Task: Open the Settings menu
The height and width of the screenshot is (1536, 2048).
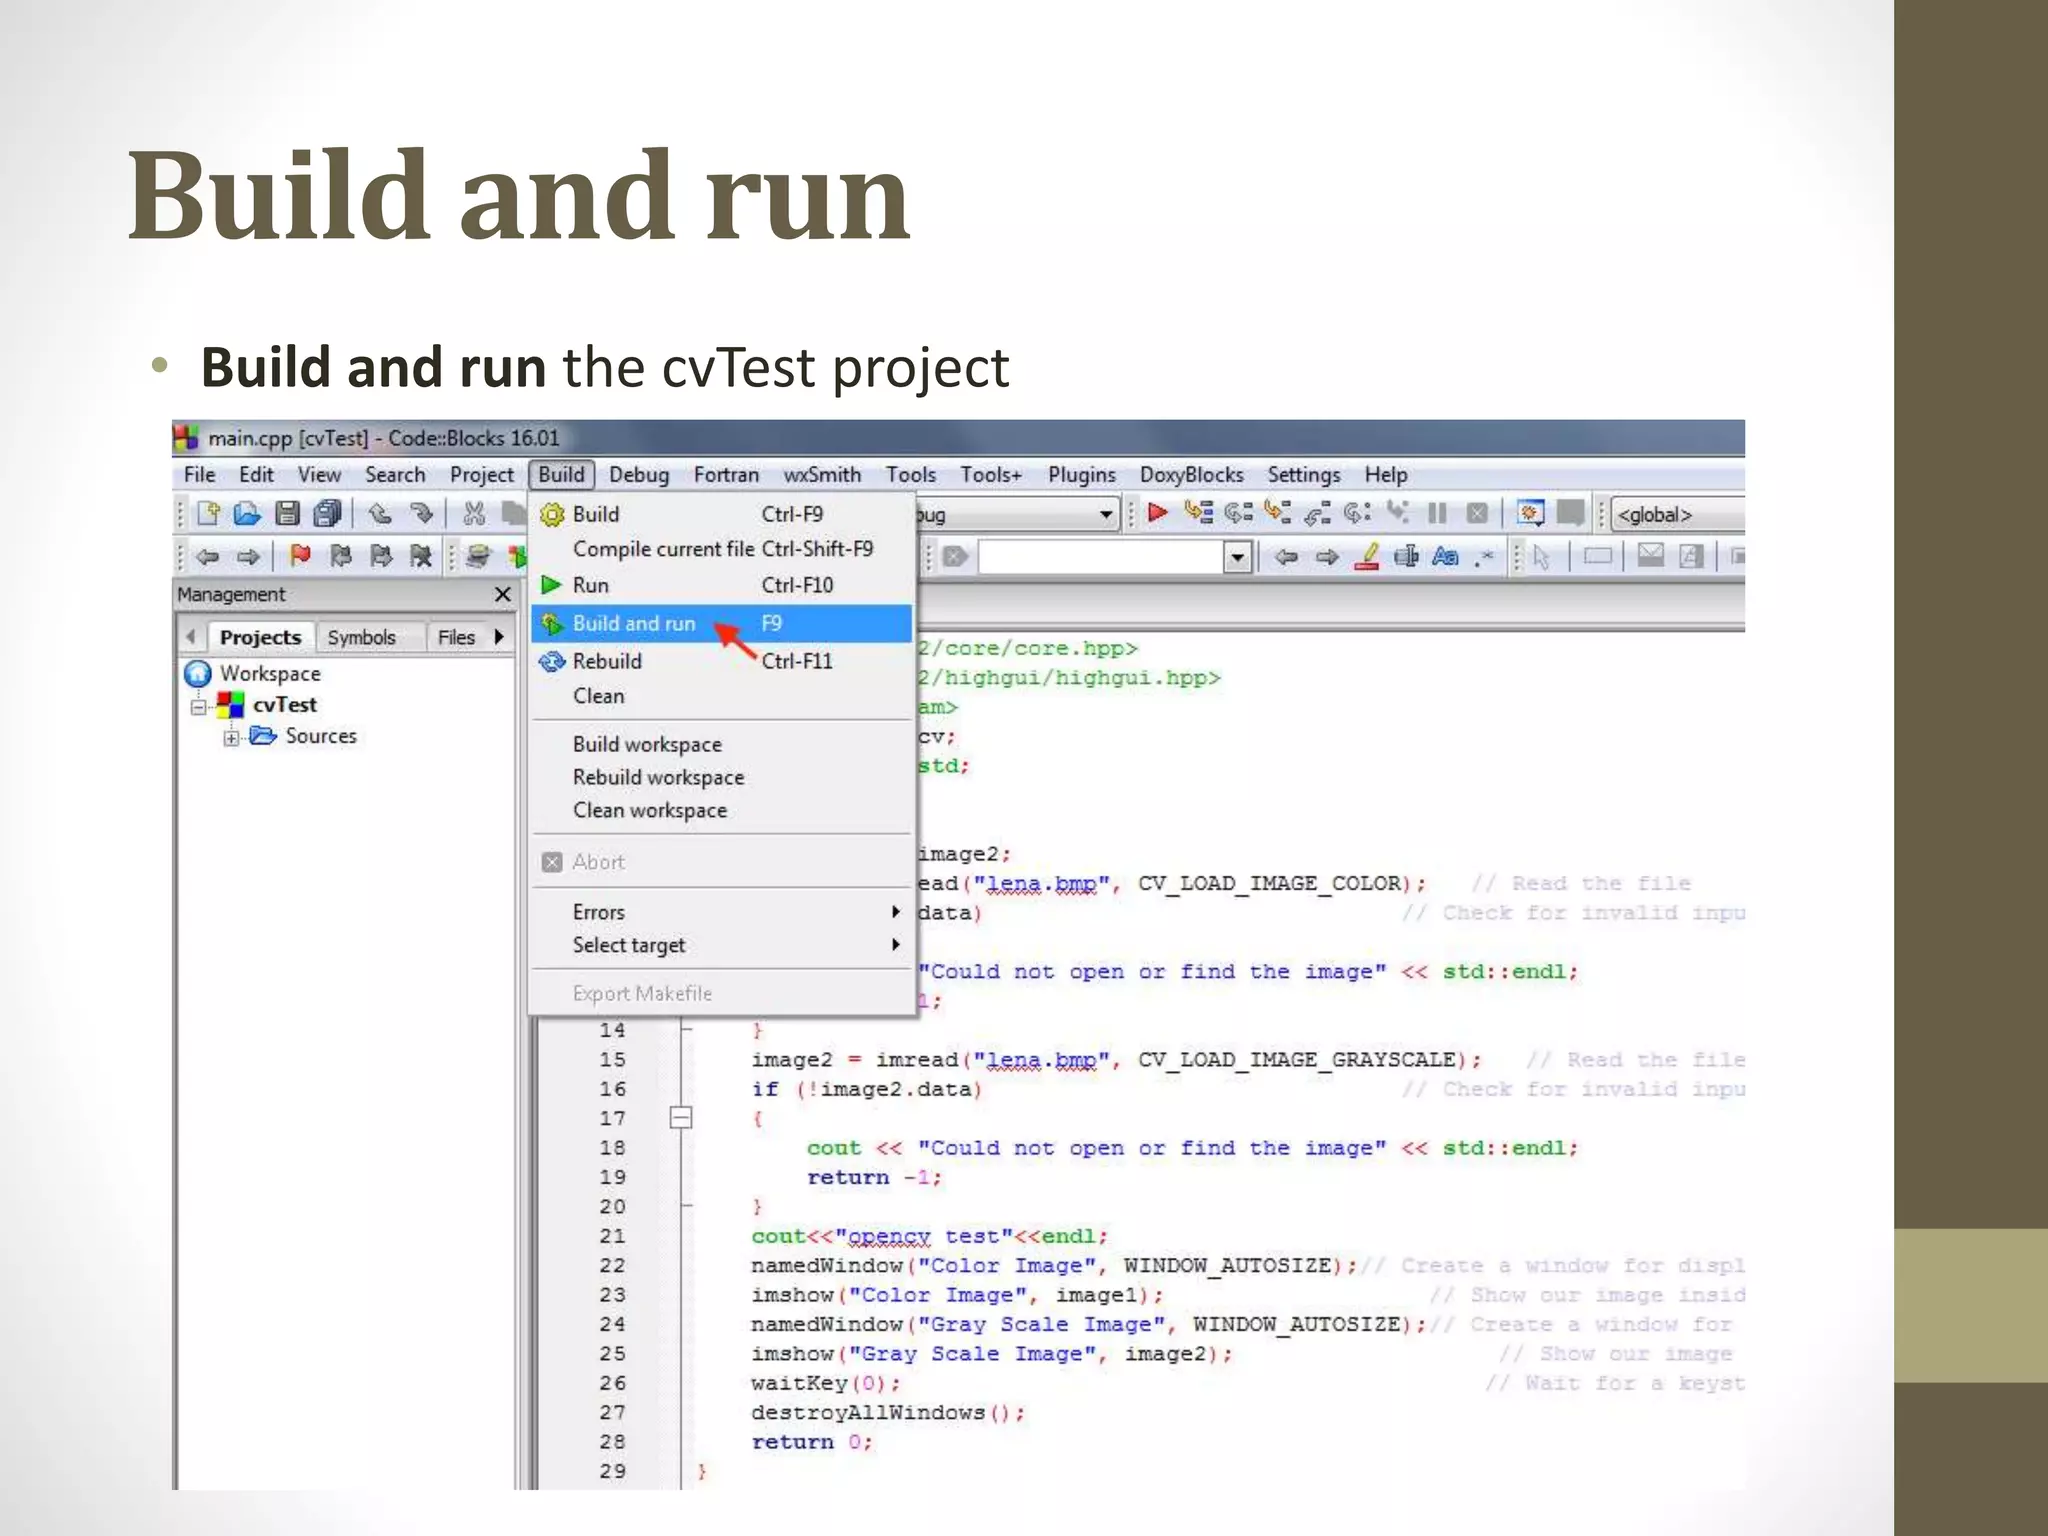Action: click(1303, 474)
